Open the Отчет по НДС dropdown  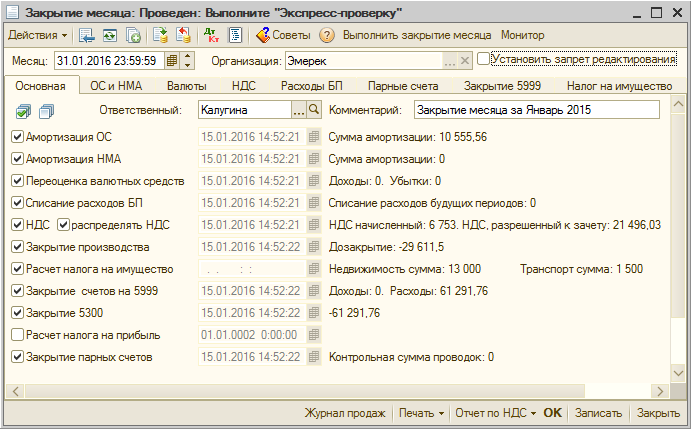tap(495, 413)
